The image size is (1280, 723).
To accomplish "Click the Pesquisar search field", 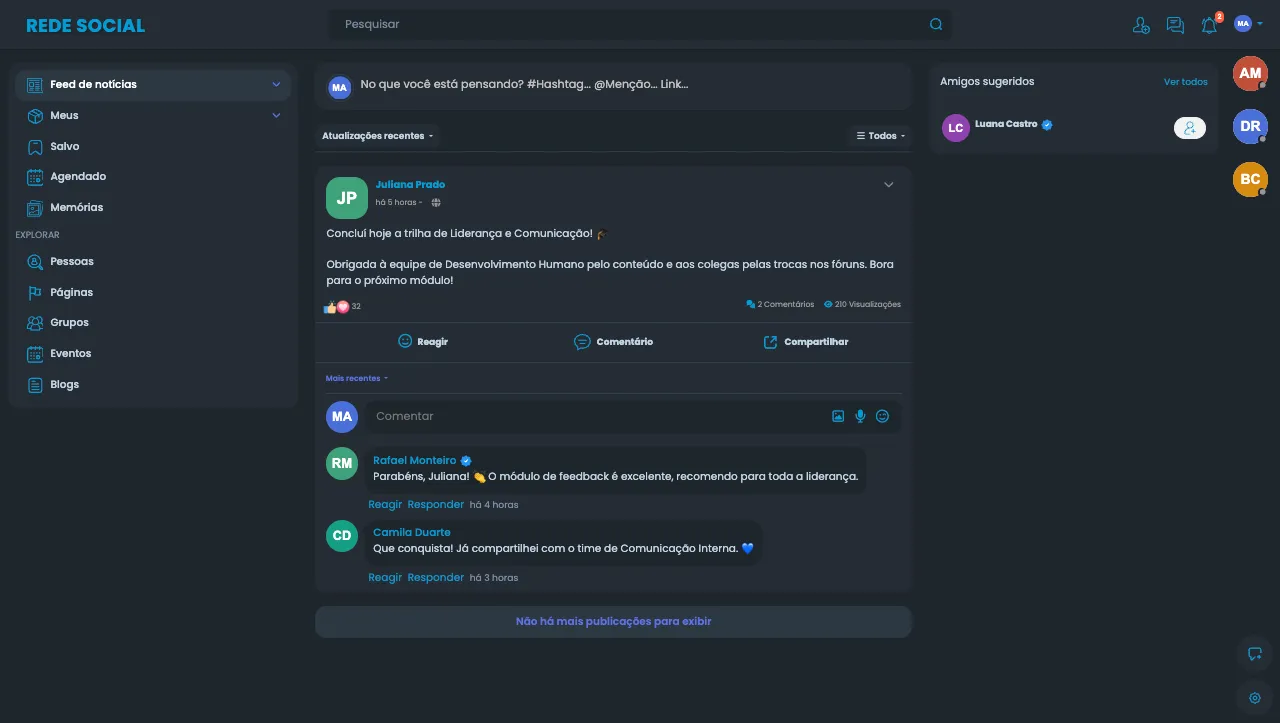I will point(640,24).
